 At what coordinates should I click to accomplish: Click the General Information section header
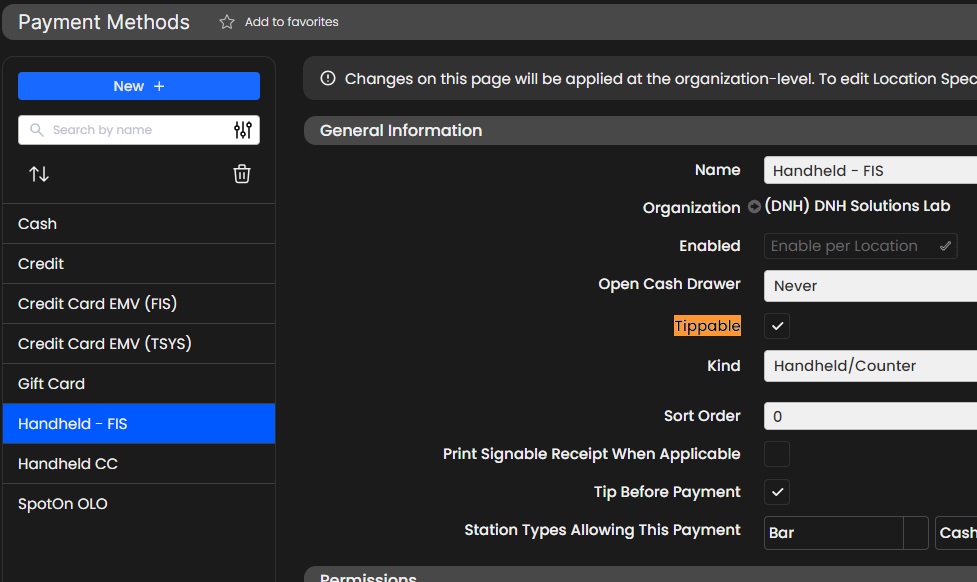point(641,130)
